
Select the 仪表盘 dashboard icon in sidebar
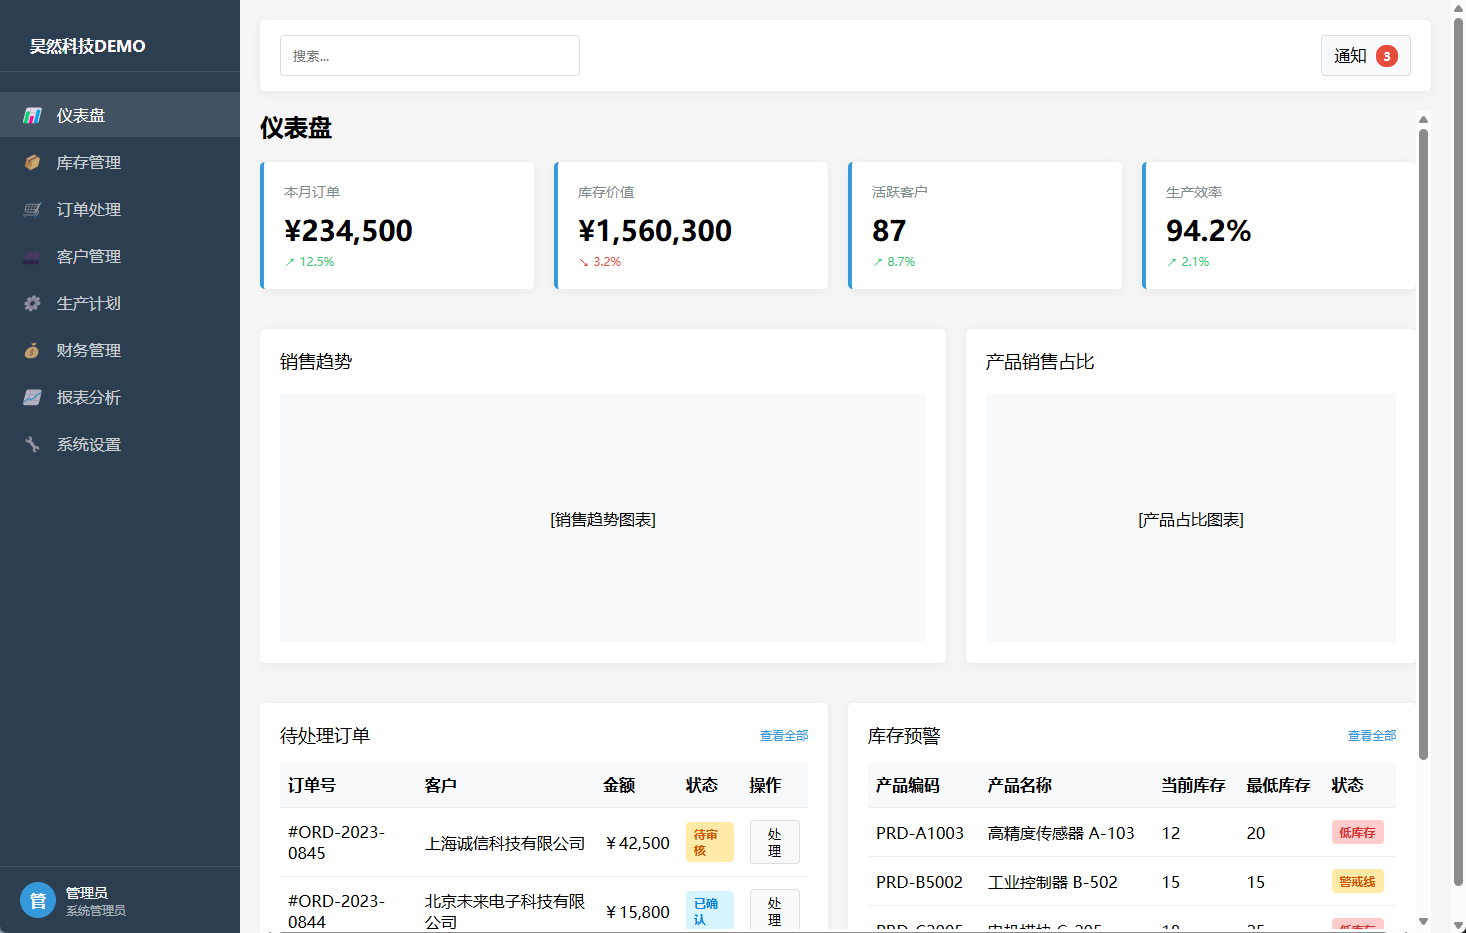(x=33, y=114)
